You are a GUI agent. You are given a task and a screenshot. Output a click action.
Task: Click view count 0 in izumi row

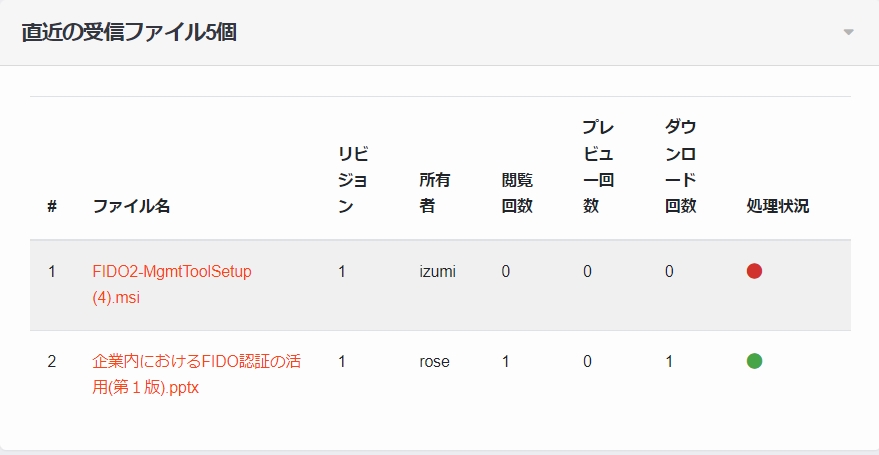coord(506,272)
